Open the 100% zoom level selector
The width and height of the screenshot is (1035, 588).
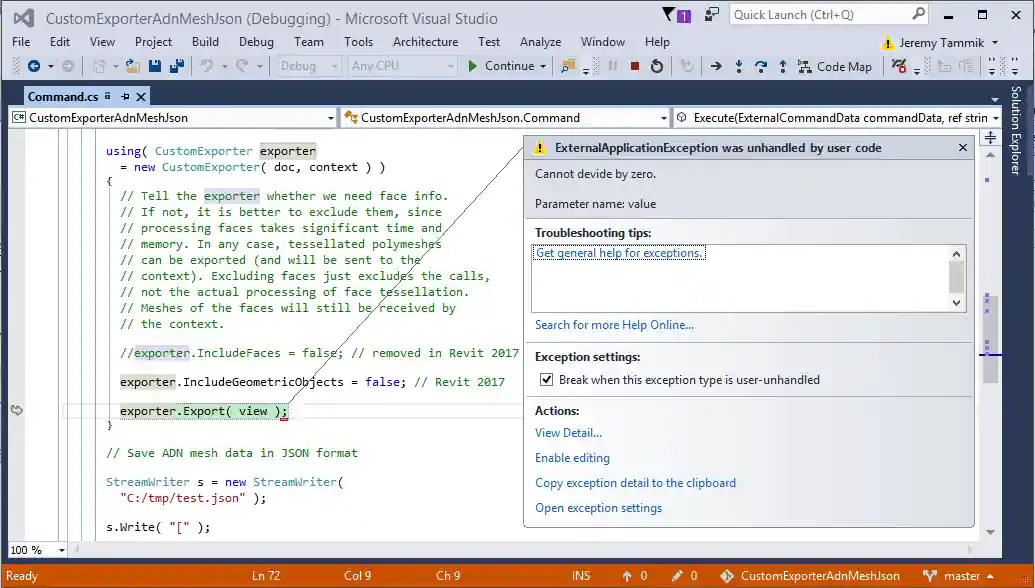point(37,549)
